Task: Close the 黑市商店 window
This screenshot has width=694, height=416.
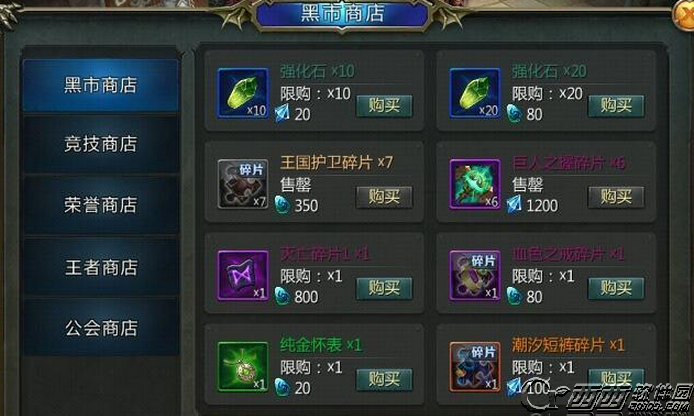Action: click(x=684, y=15)
